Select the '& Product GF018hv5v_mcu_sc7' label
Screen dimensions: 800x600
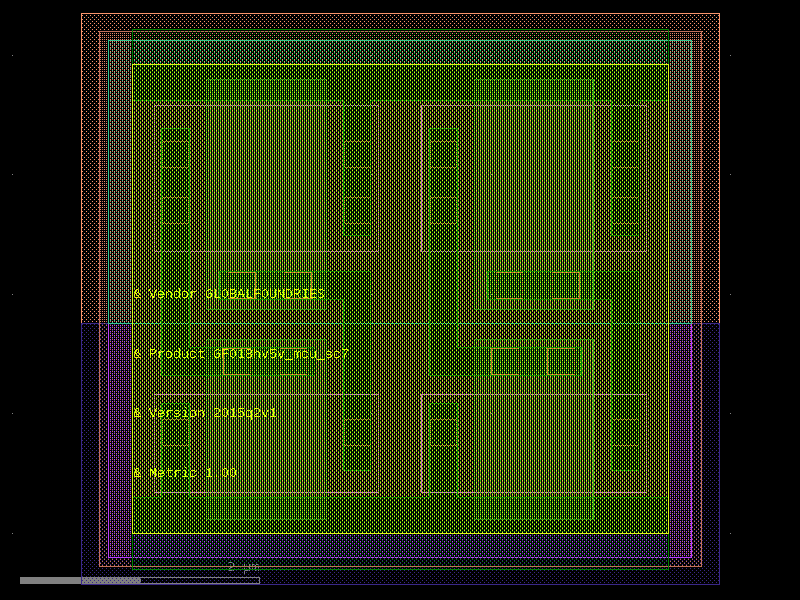click(241, 354)
